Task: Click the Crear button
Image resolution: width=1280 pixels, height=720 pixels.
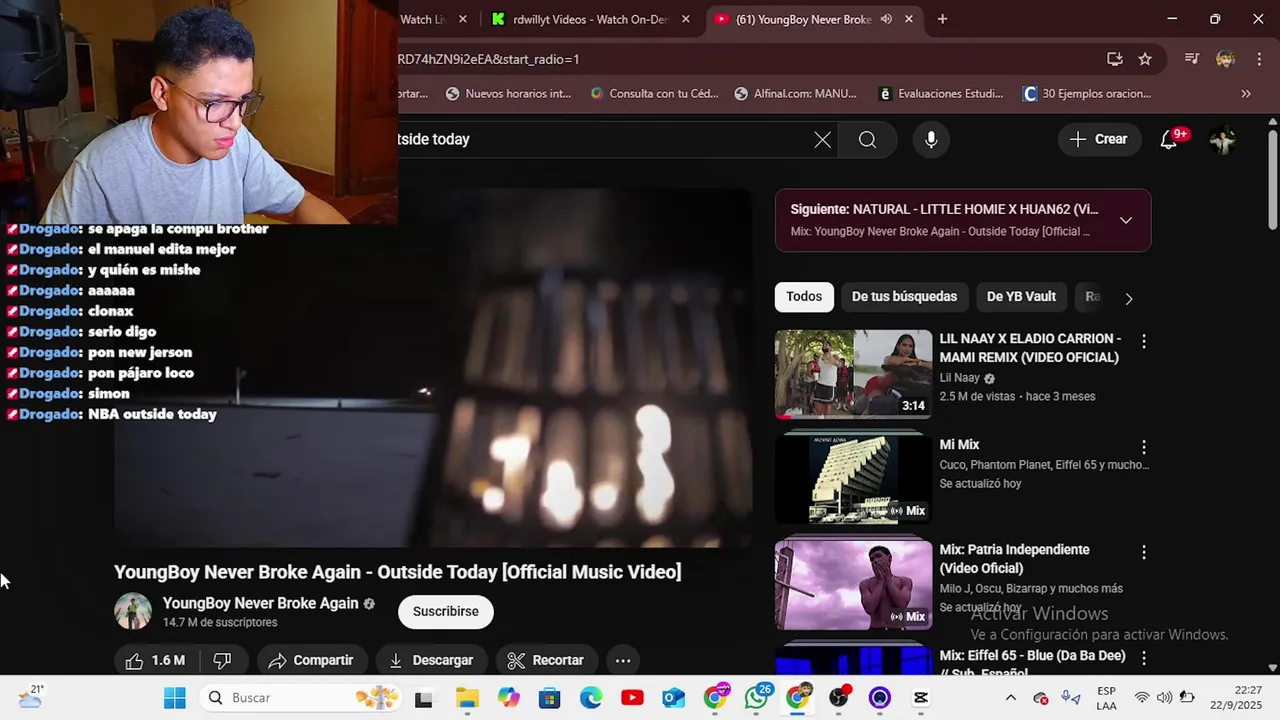Action: 1098,140
